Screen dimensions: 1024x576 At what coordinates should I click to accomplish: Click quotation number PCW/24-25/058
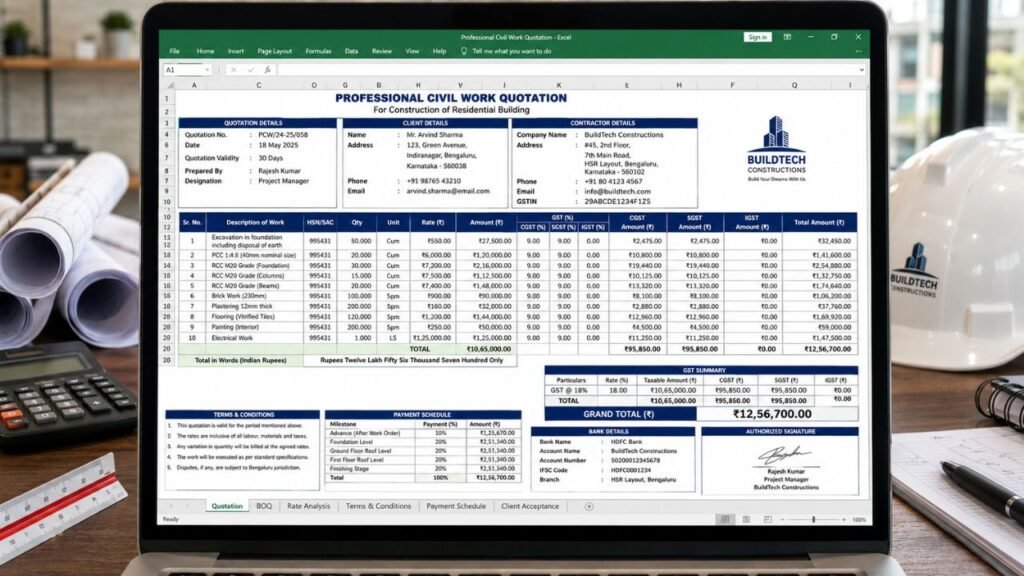[283, 135]
